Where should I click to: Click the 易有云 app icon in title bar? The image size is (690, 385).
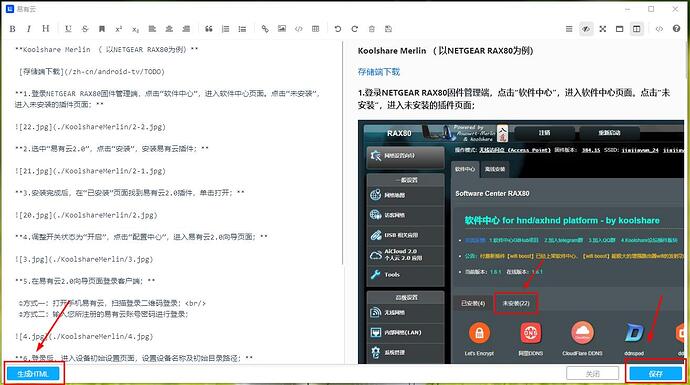coord(10,9)
